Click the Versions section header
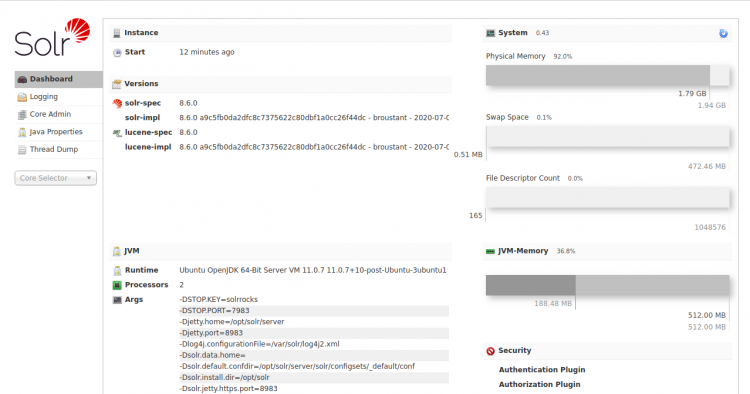 [x=281, y=84]
